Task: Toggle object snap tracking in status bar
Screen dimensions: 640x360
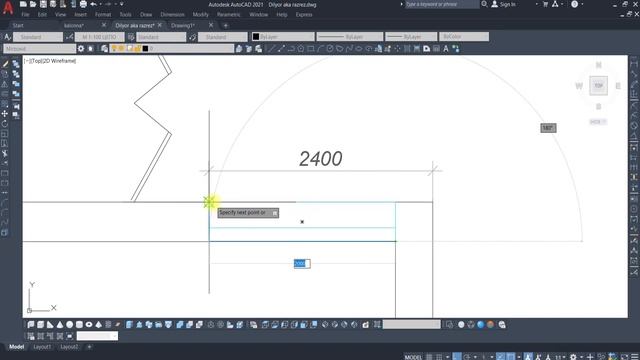Action: pyautogui.click(x=500, y=357)
